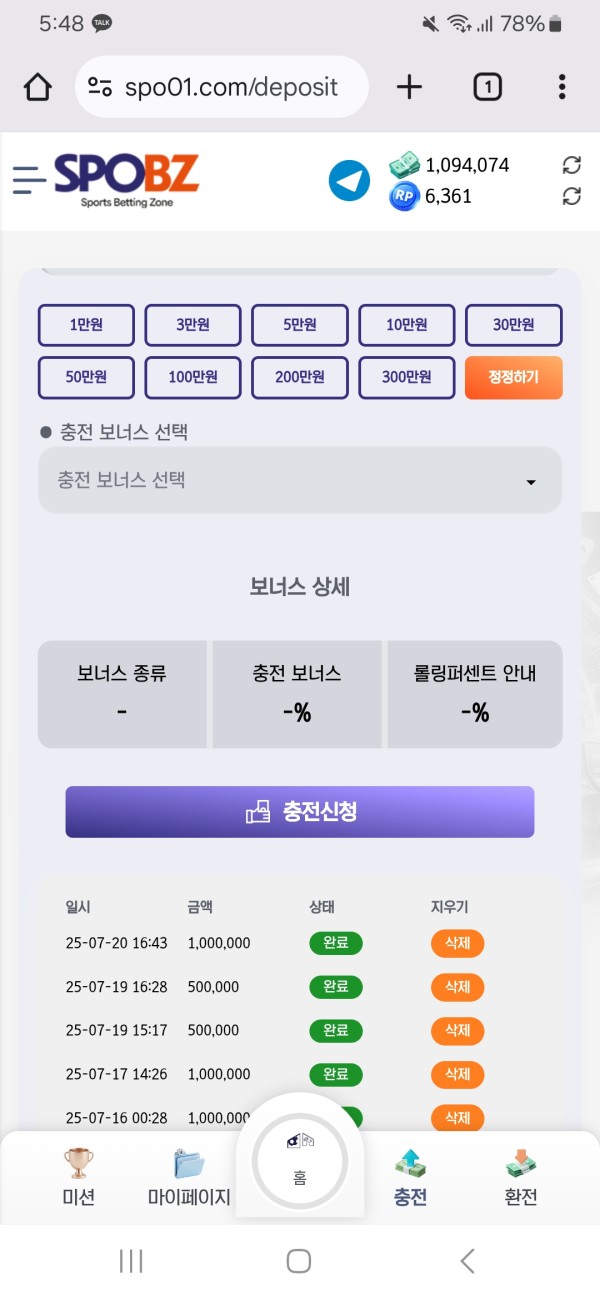This screenshot has height=1300, width=600.
Task: Tap the blue Telegram icon
Action: pos(349,181)
